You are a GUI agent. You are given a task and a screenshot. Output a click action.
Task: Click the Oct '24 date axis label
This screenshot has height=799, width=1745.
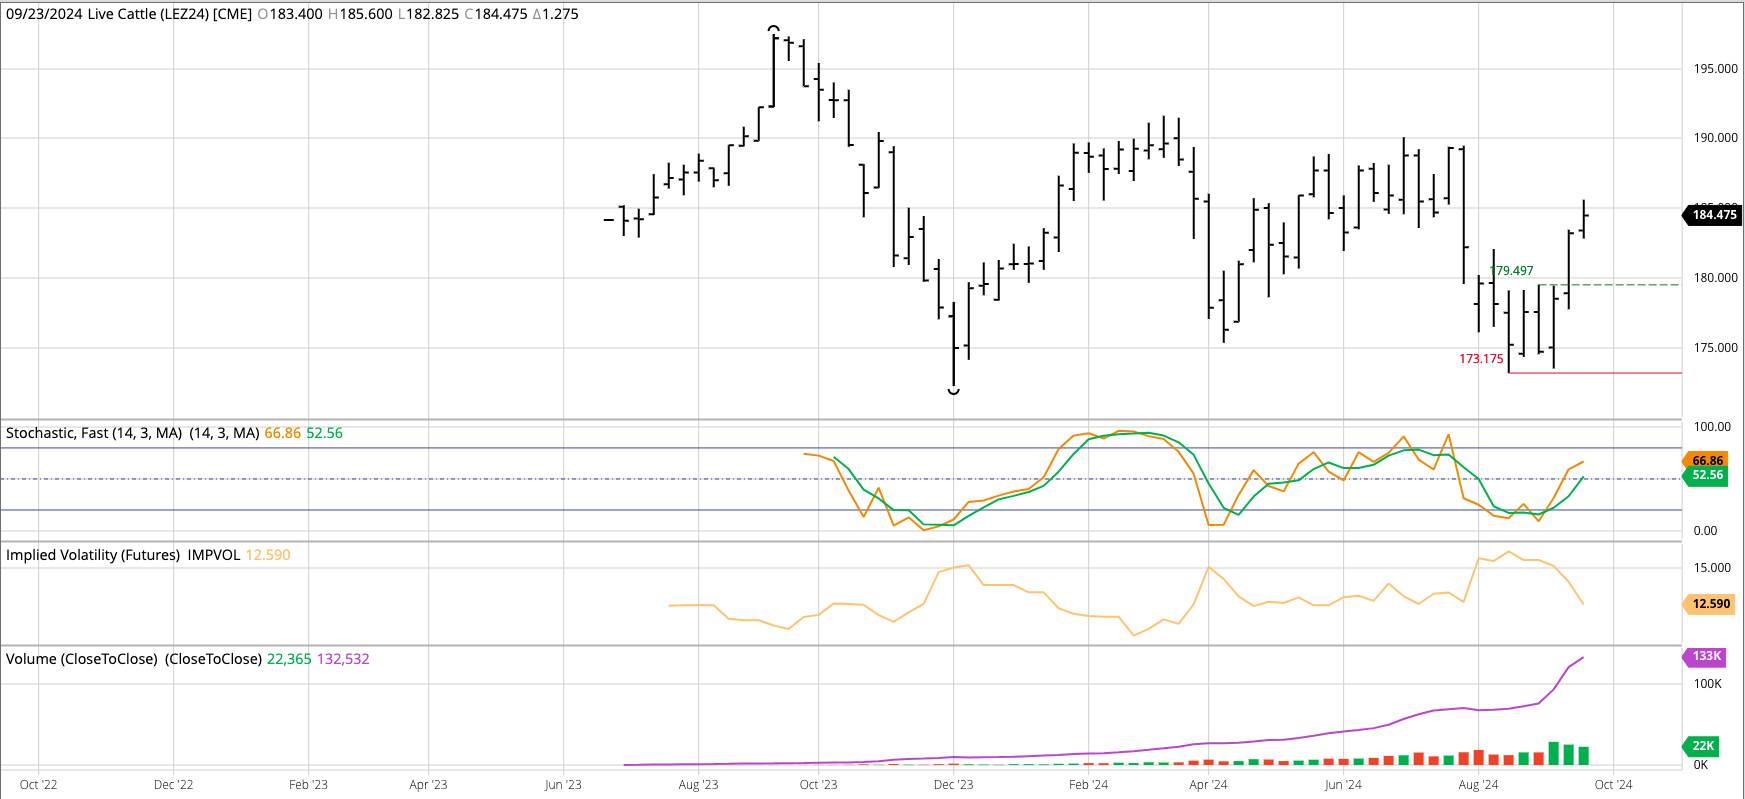click(x=1612, y=785)
